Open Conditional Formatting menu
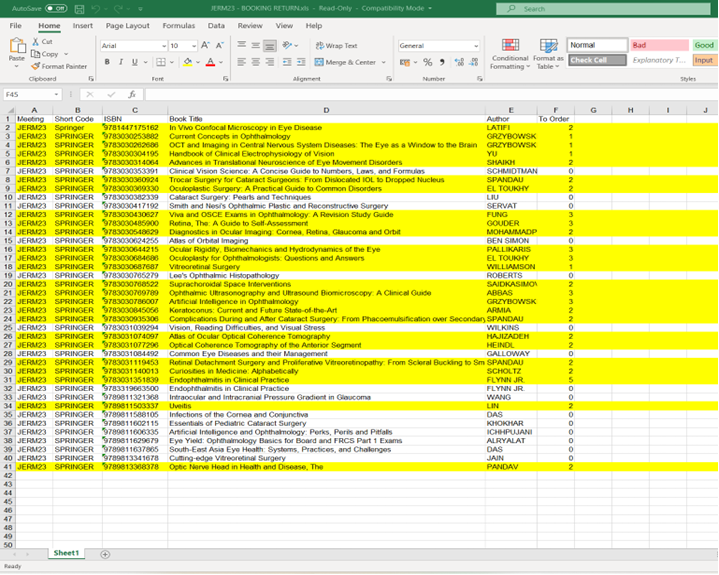 tap(510, 54)
